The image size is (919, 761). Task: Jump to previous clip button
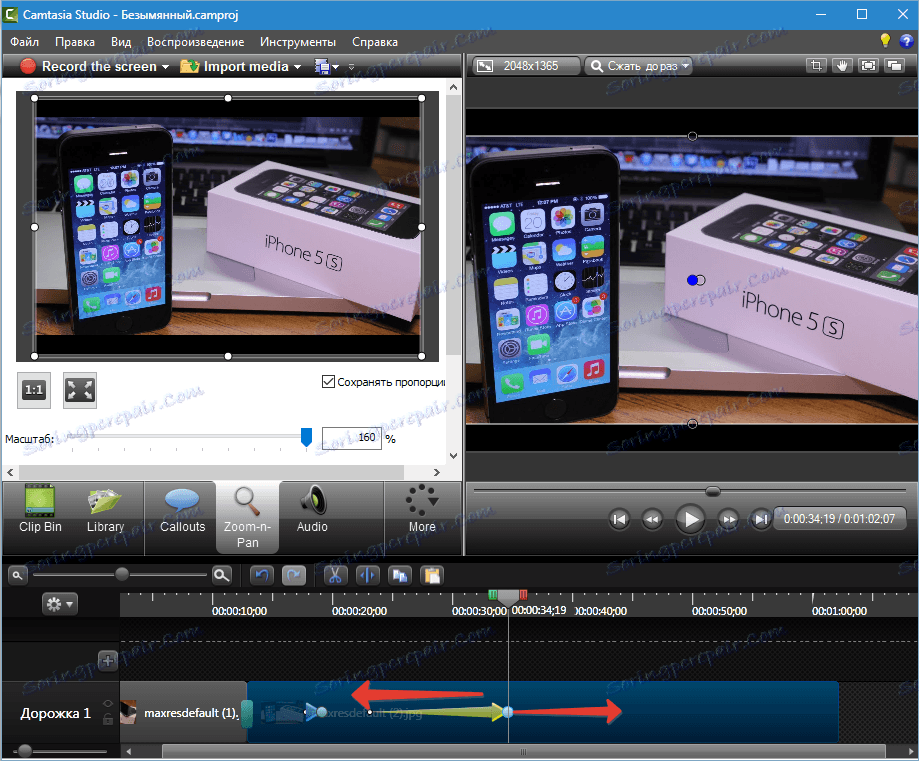click(619, 519)
